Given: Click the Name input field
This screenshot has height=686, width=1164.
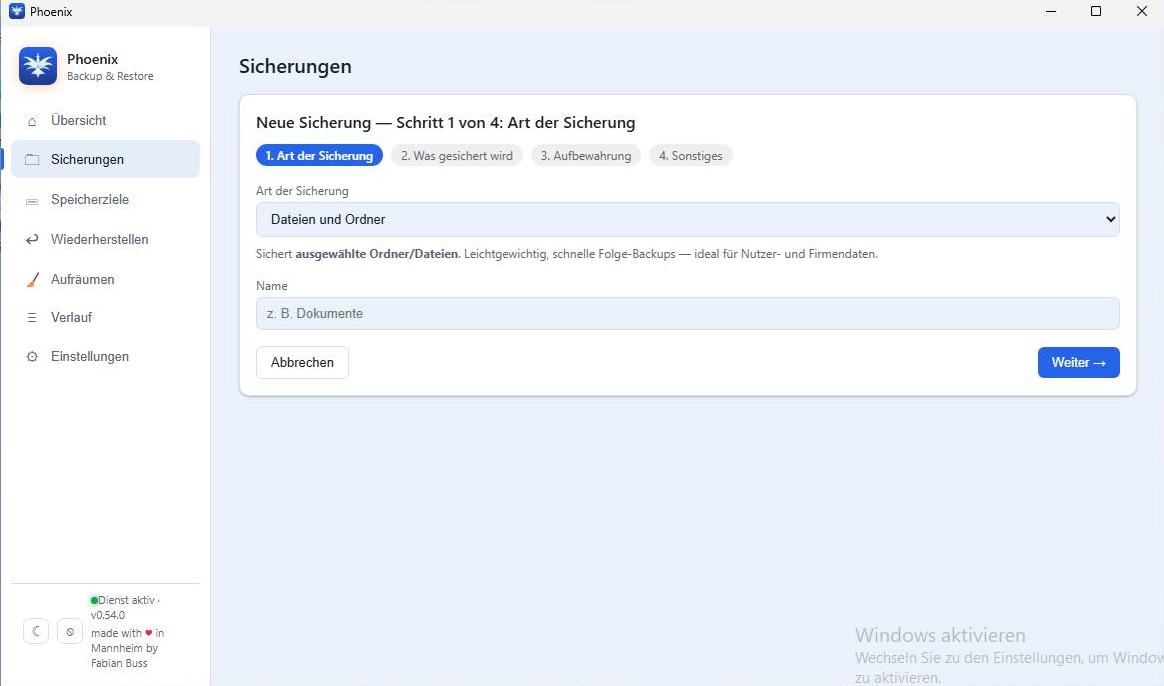Looking at the screenshot, I should tap(687, 313).
